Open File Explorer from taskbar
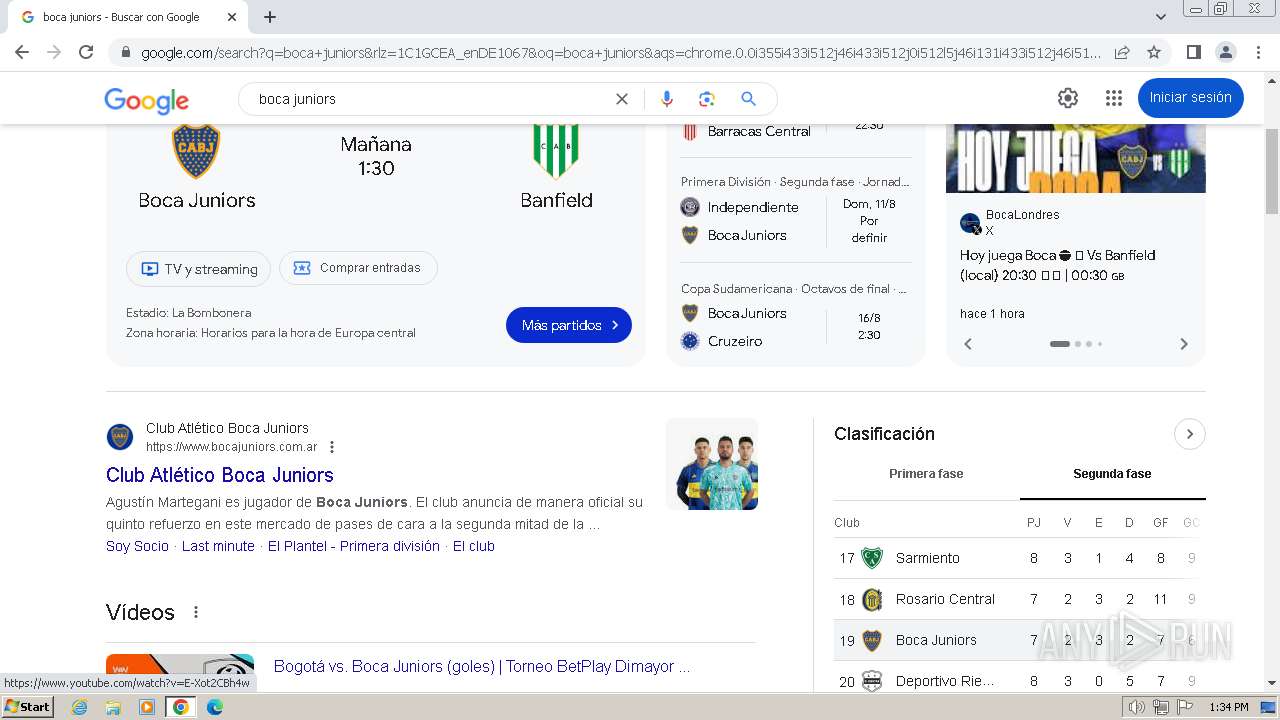Screen dimensions: 1280x720 113,707
